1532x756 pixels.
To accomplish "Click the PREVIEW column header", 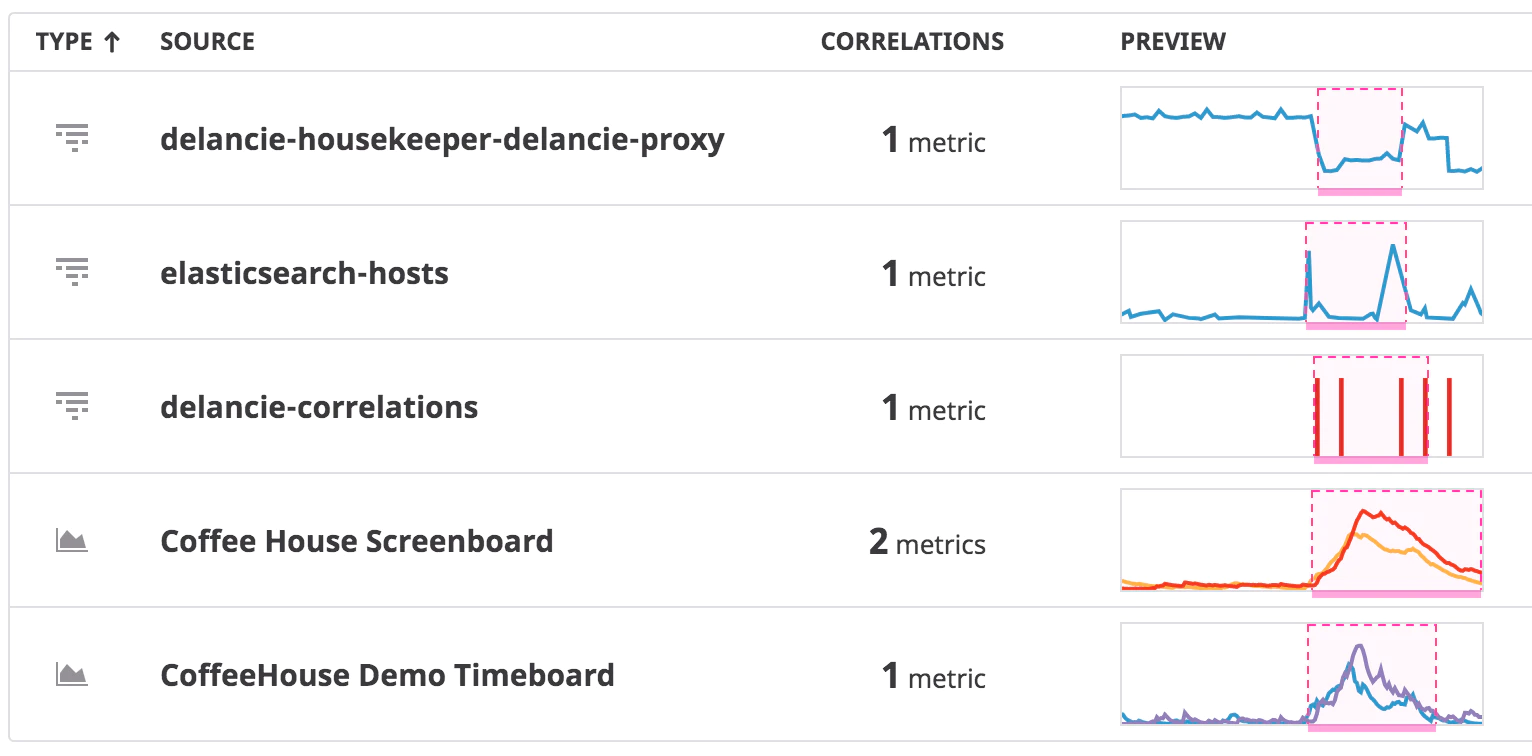I will (x=1172, y=41).
